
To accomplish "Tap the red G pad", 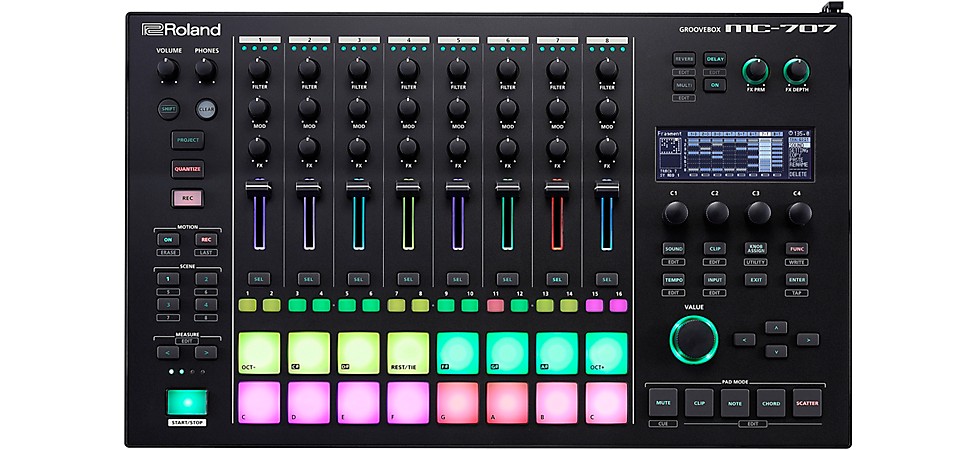I will [x=458, y=403].
